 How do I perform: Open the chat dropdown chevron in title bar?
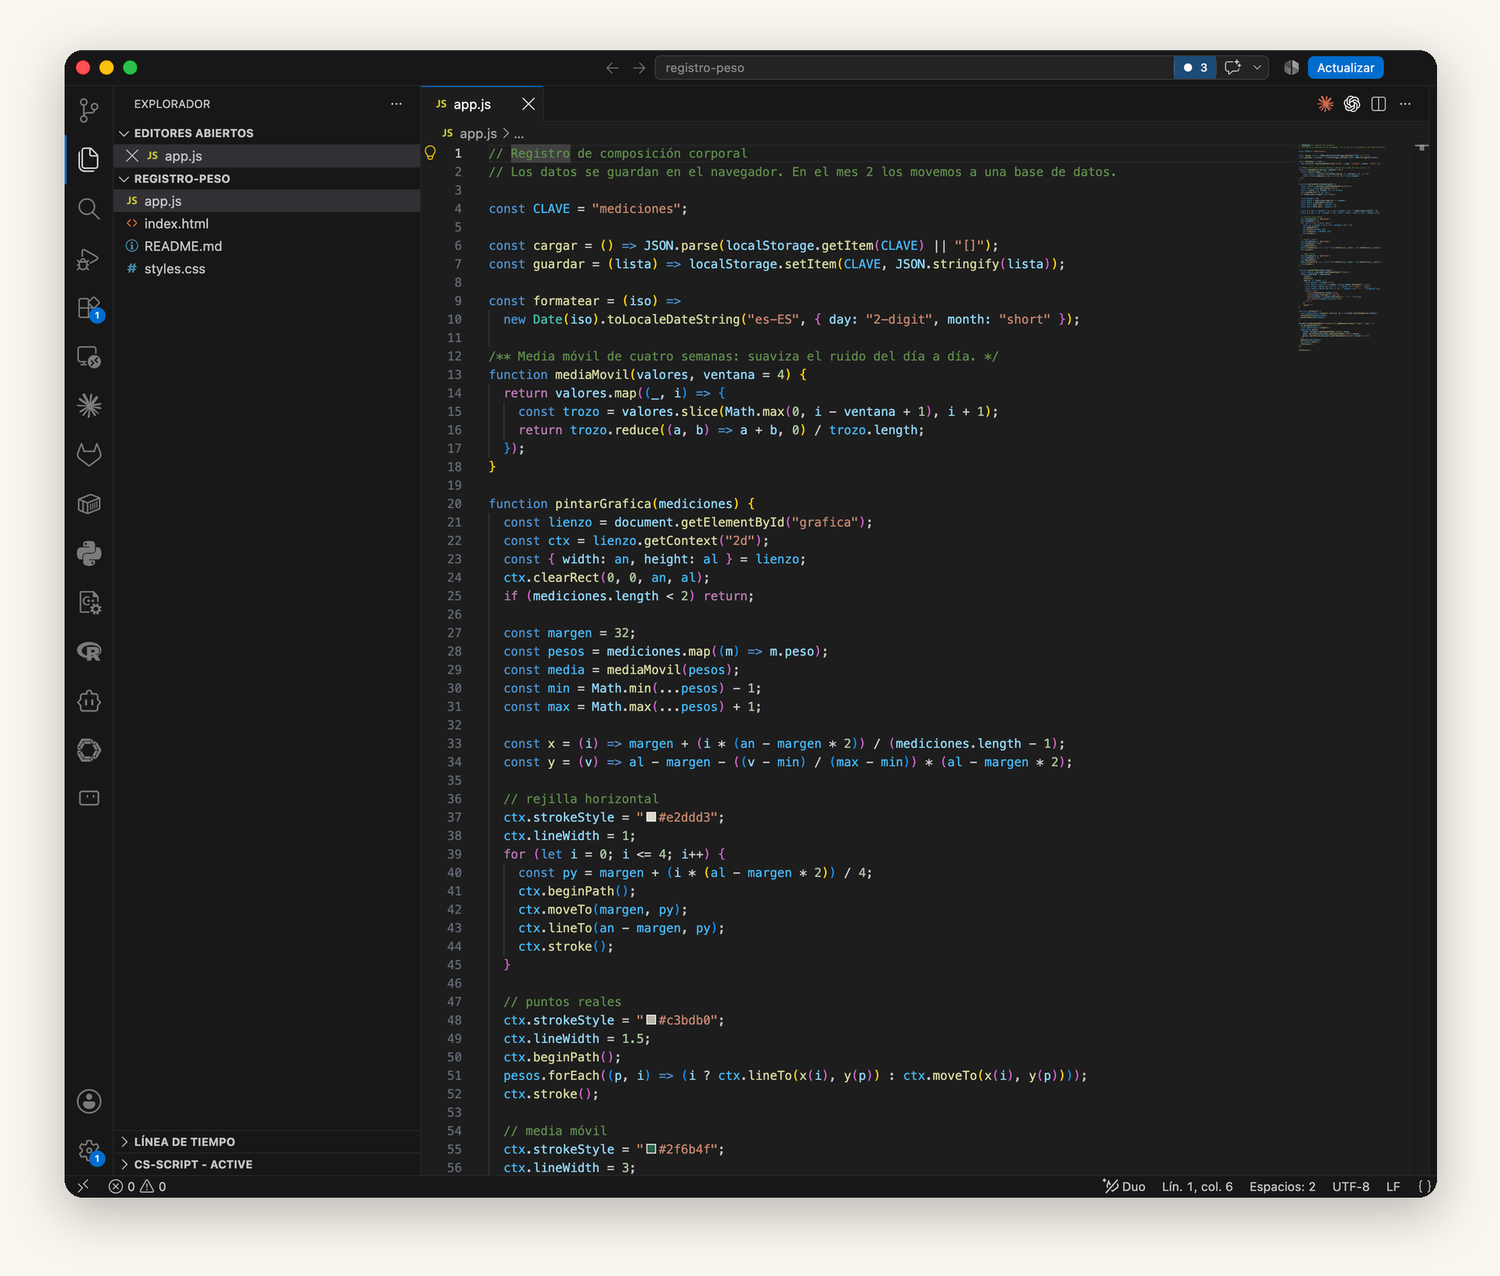(x=1257, y=67)
